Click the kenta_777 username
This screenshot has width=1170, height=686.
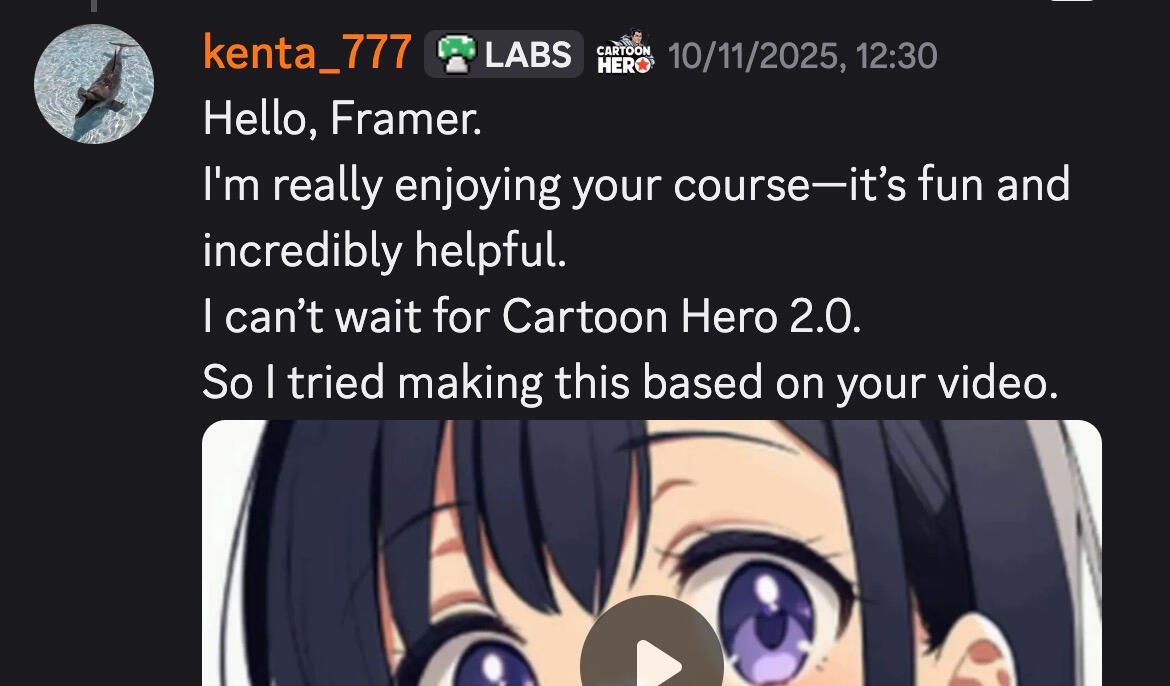[307, 53]
